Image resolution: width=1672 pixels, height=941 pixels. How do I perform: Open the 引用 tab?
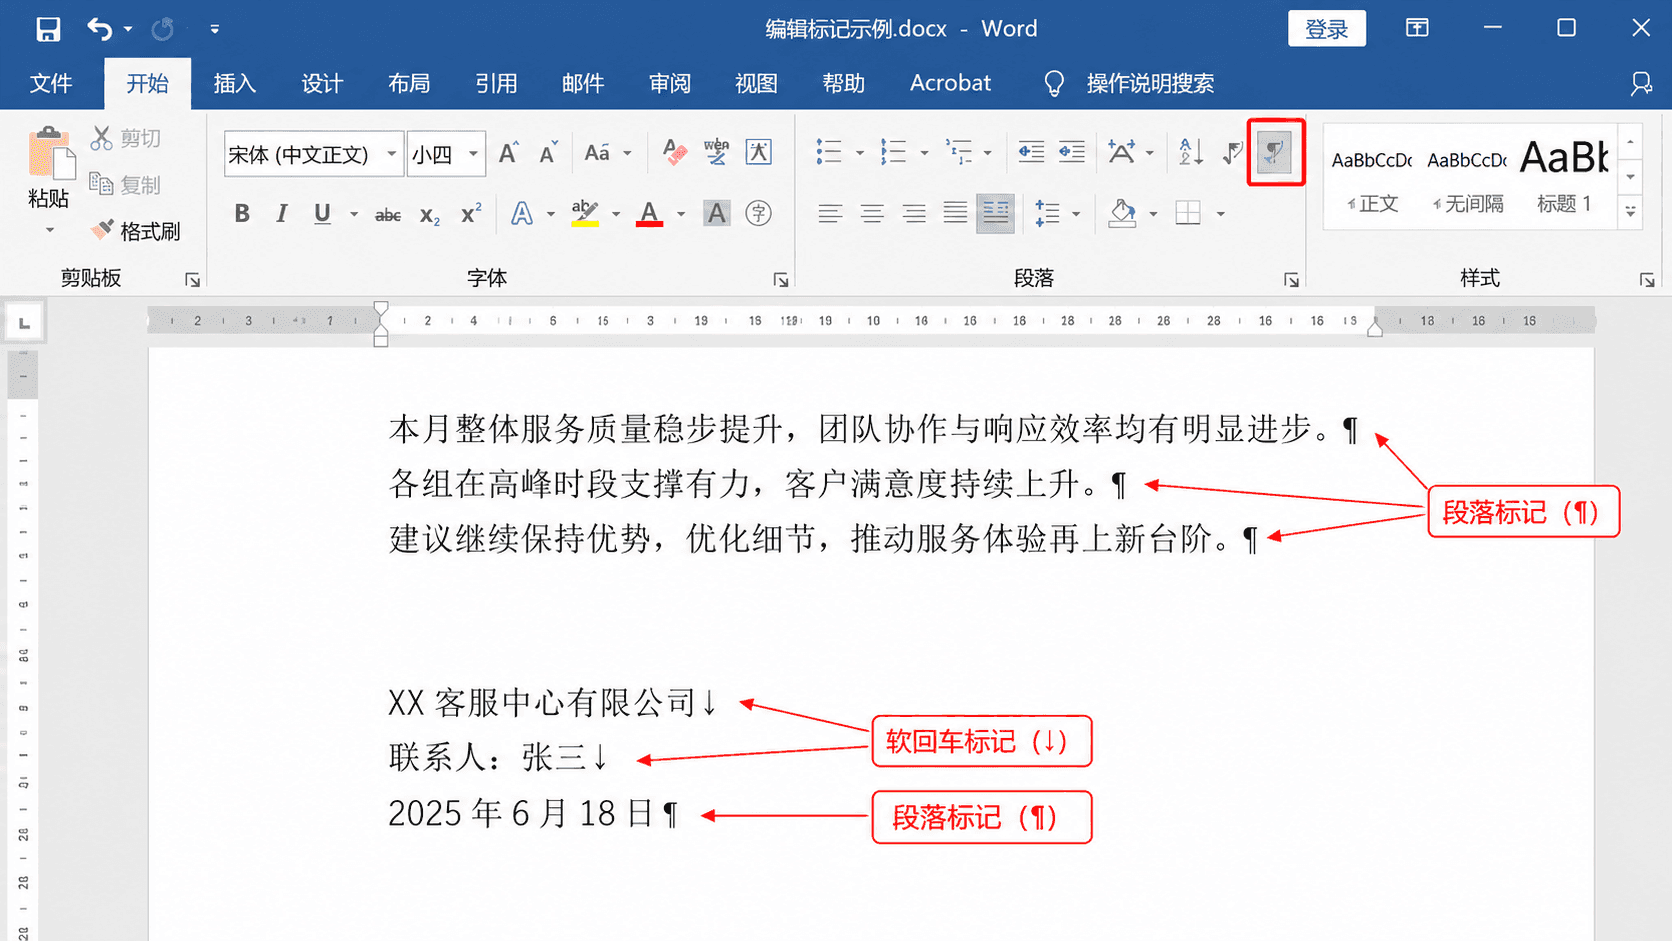[x=496, y=83]
